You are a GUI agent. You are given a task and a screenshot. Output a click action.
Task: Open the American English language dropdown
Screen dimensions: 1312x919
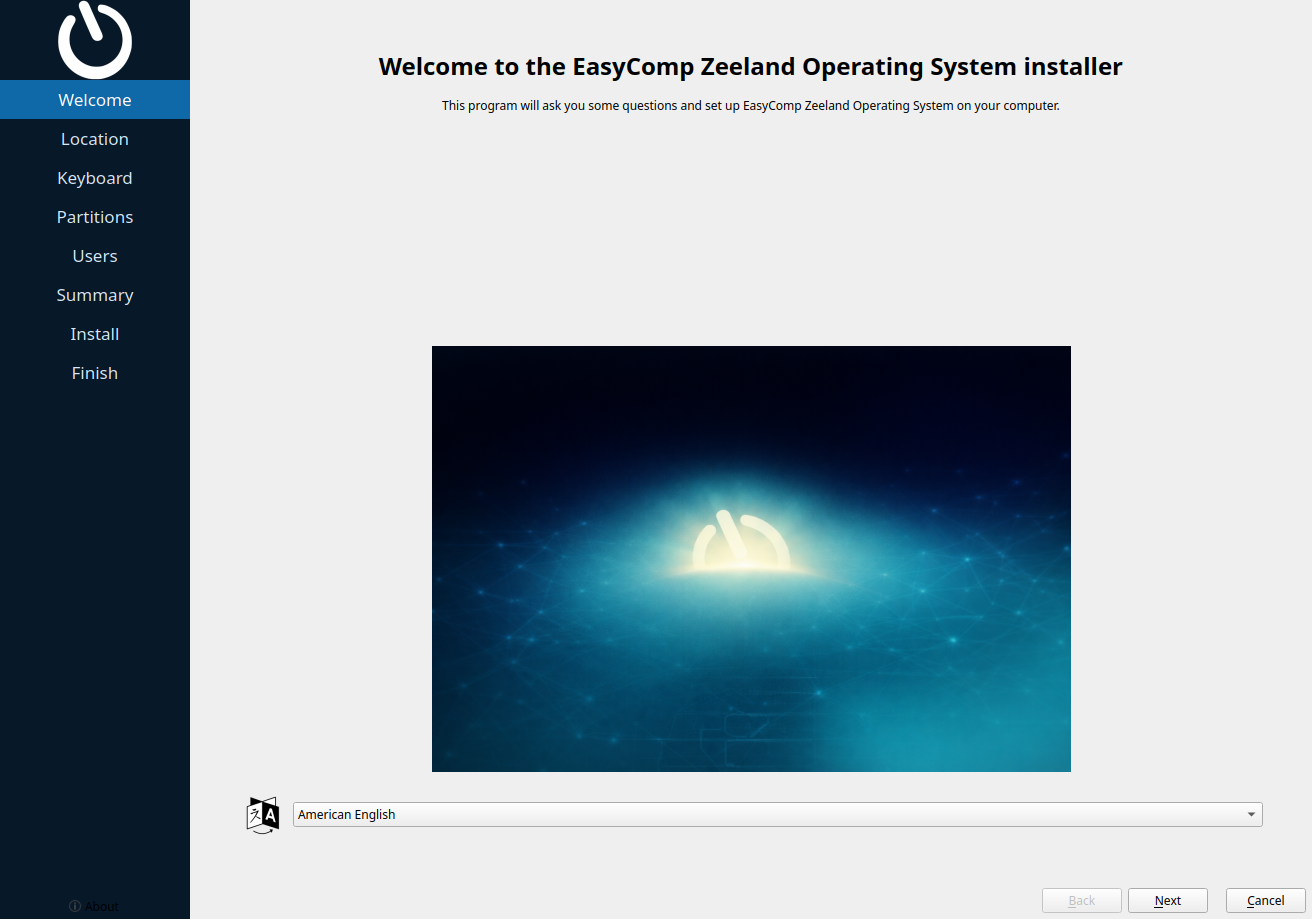pyautogui.click(x=777, y=815)
